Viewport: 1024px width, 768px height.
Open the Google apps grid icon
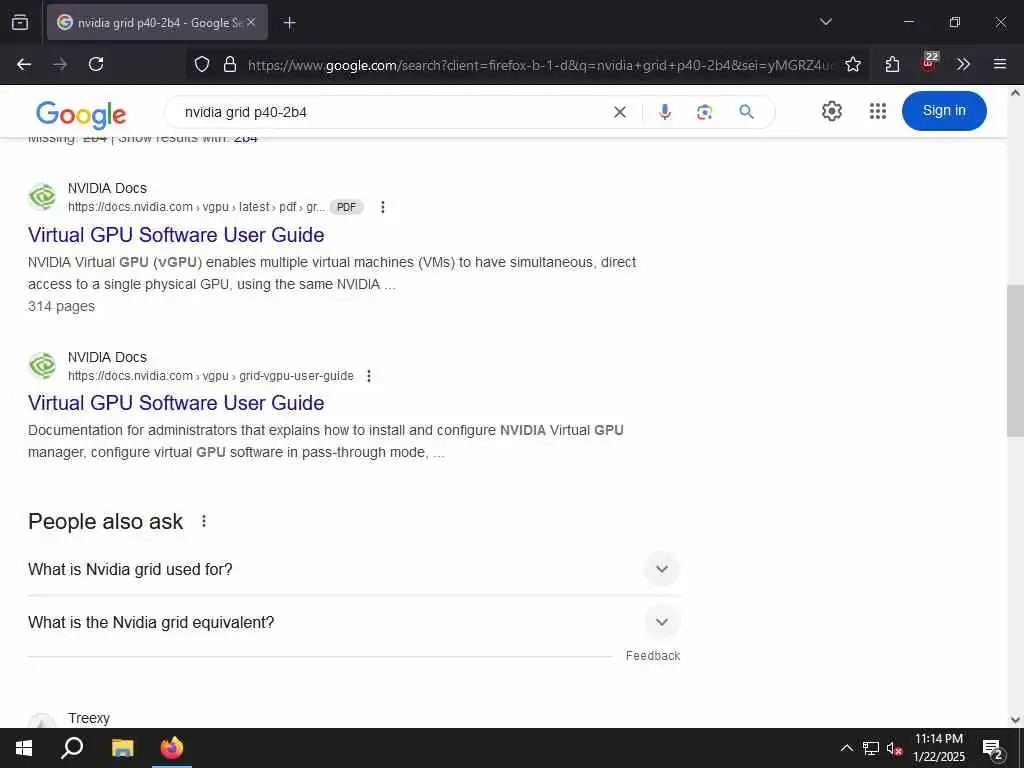pyautogui.click(x=878, y=111)
